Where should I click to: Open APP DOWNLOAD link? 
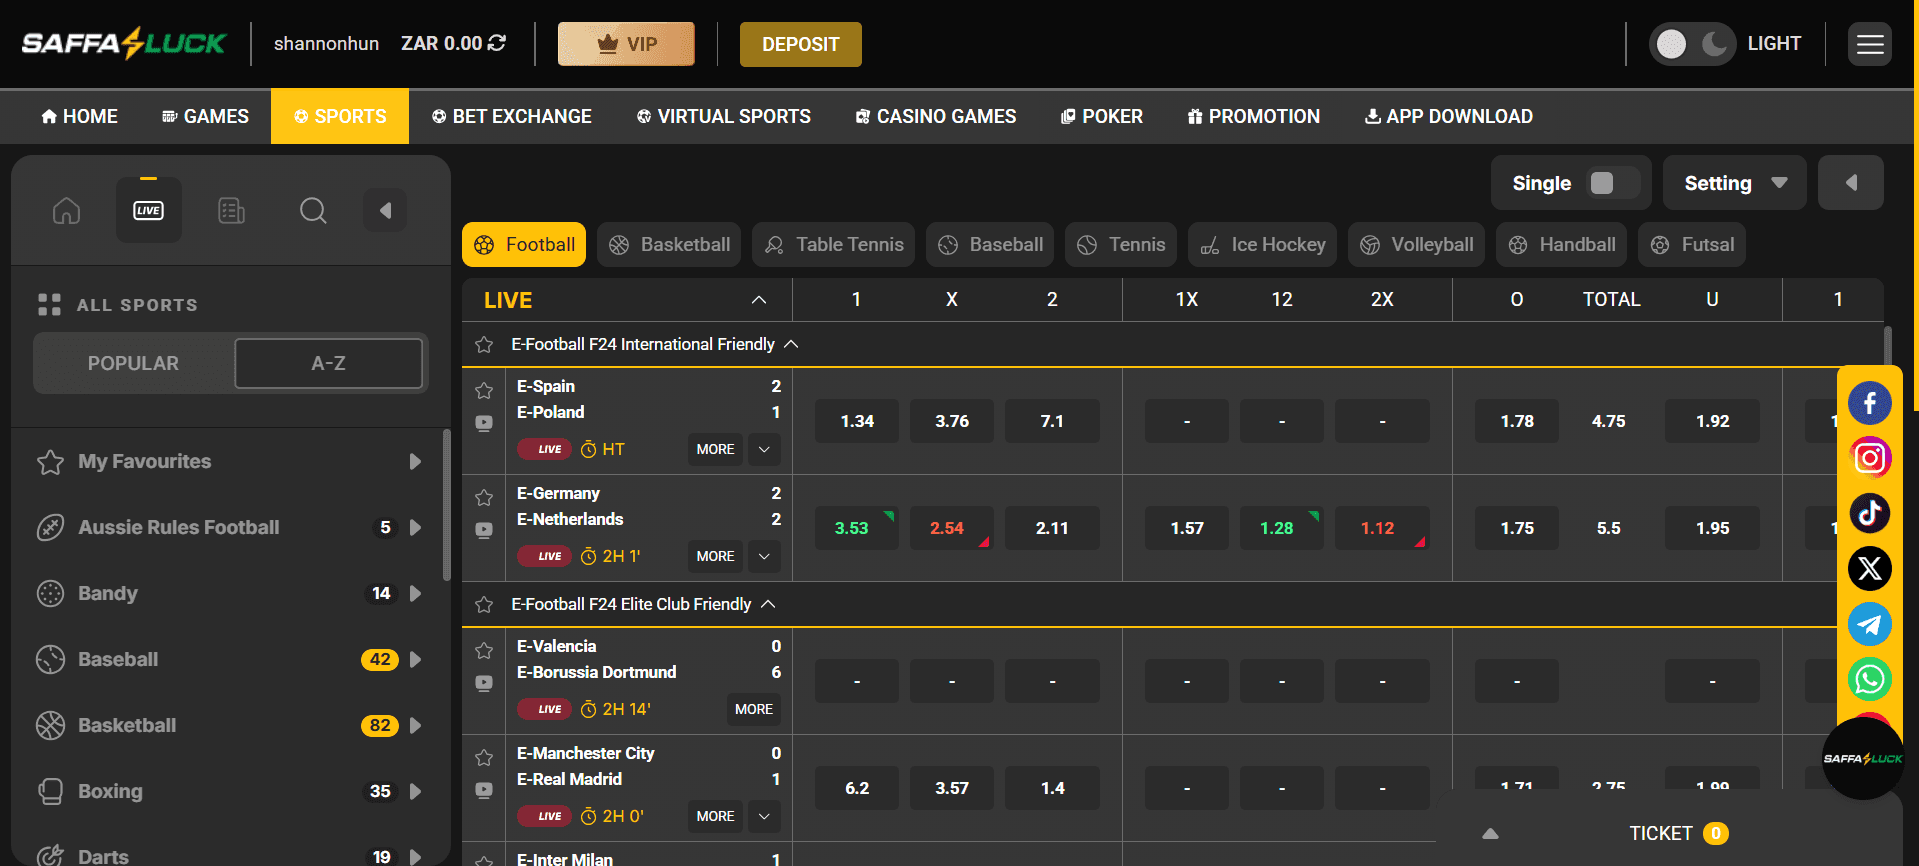pyautogui.click(x=1449, y=116)
